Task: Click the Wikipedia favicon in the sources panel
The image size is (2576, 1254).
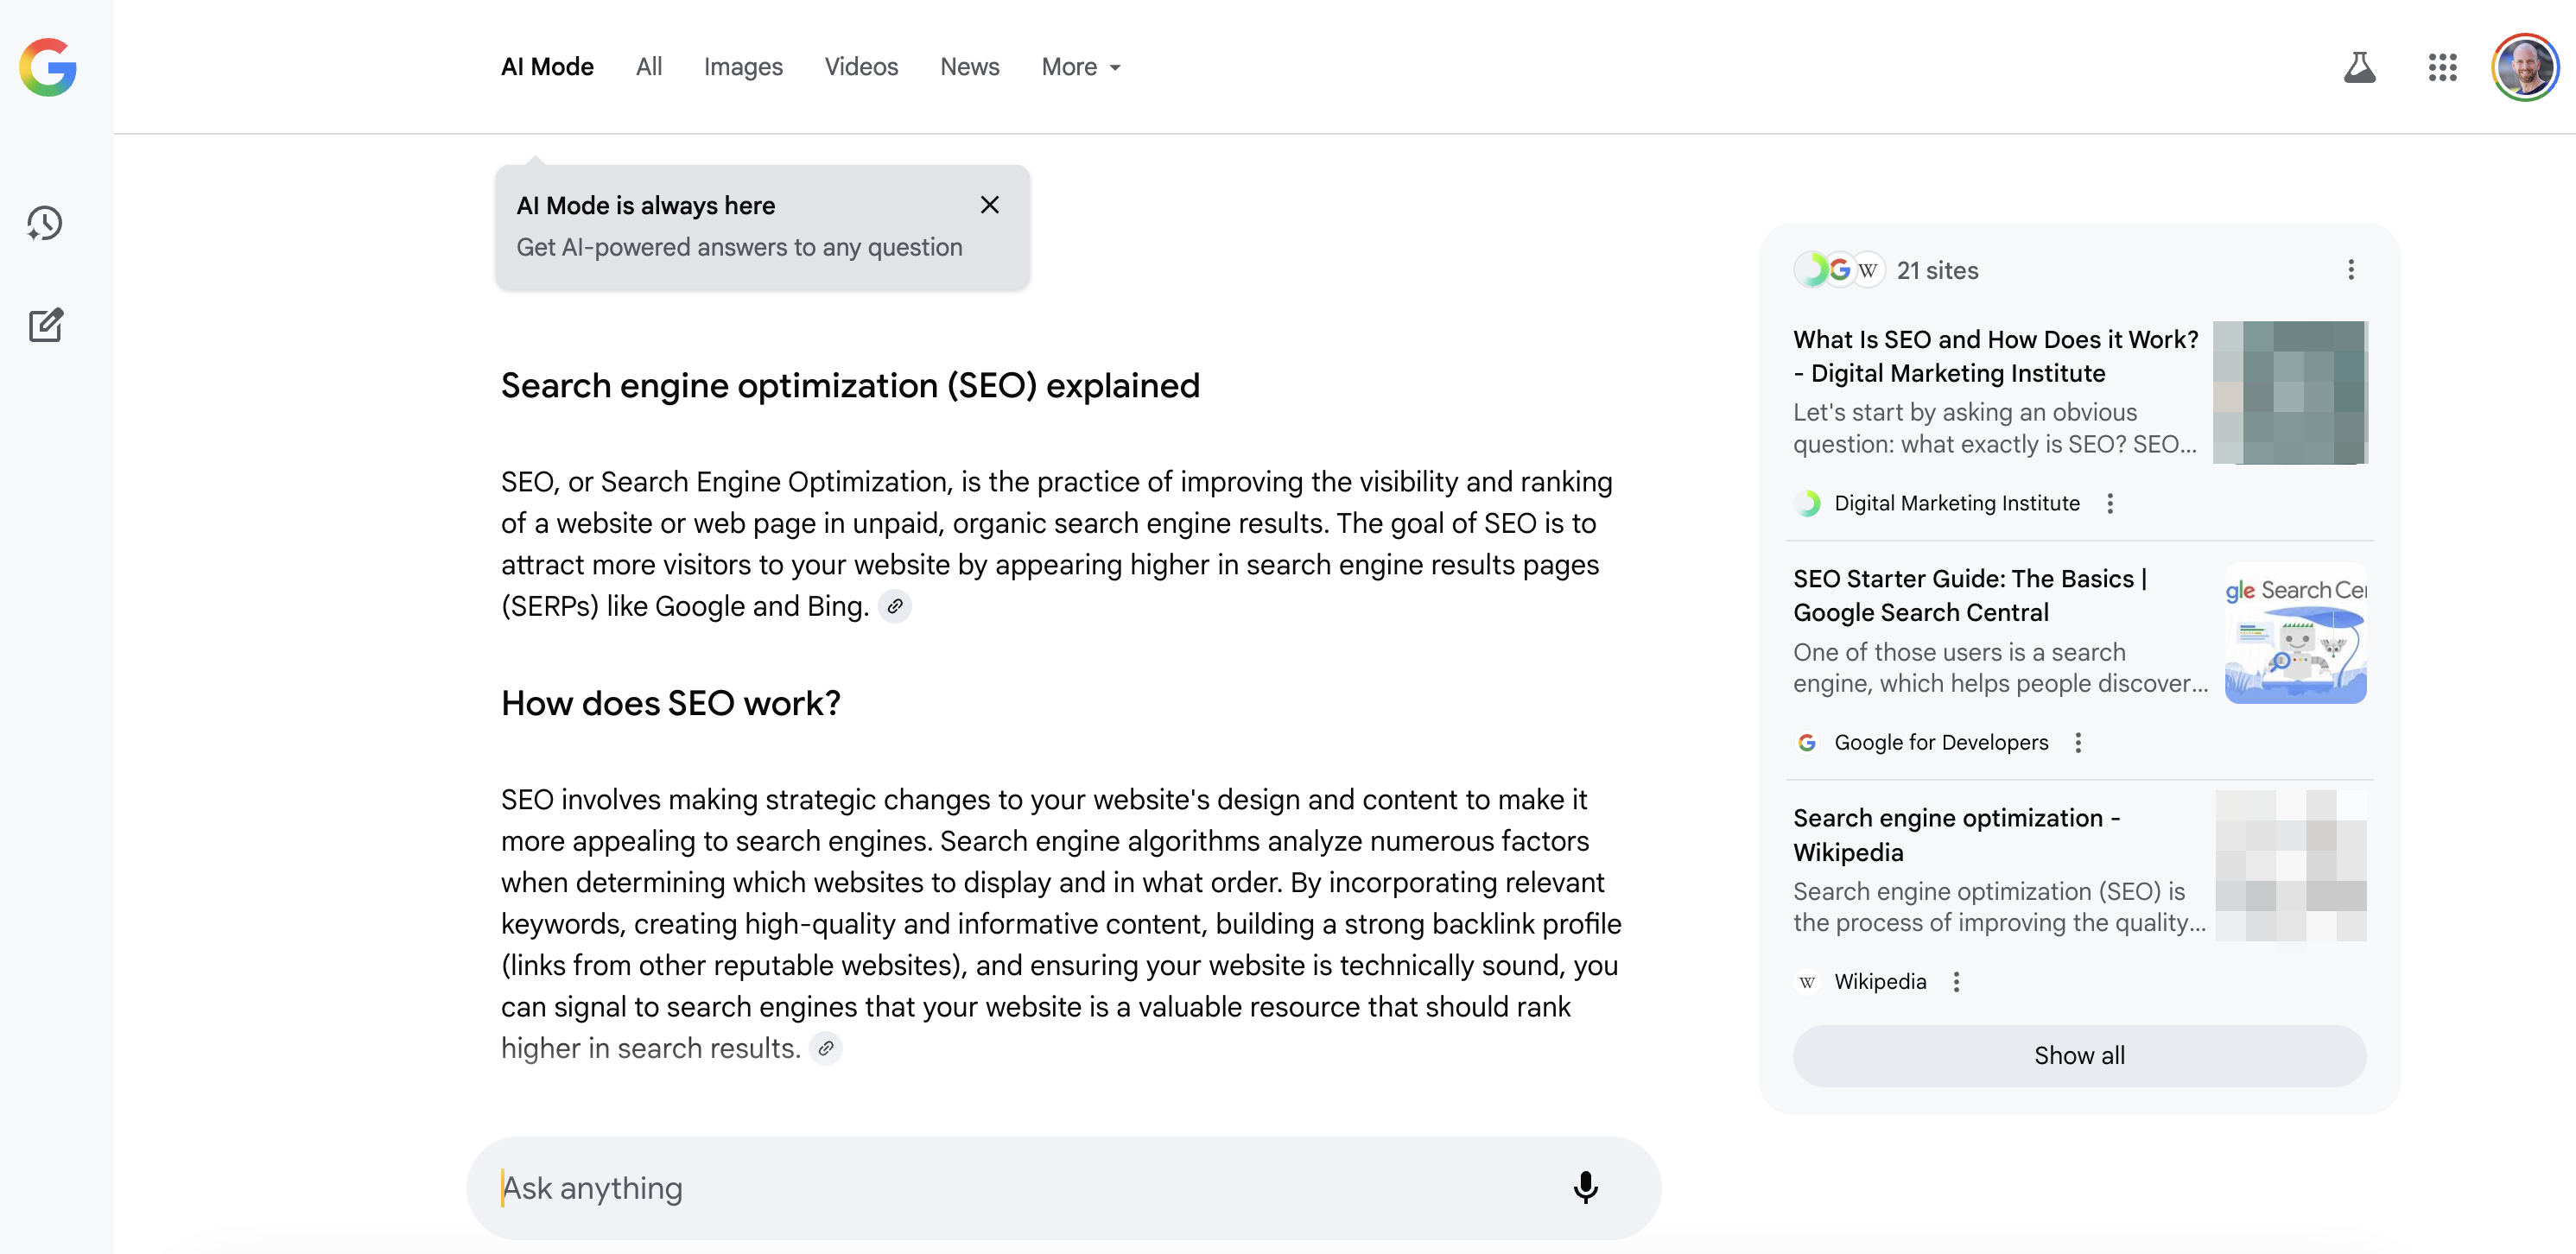Action: 1807,981
